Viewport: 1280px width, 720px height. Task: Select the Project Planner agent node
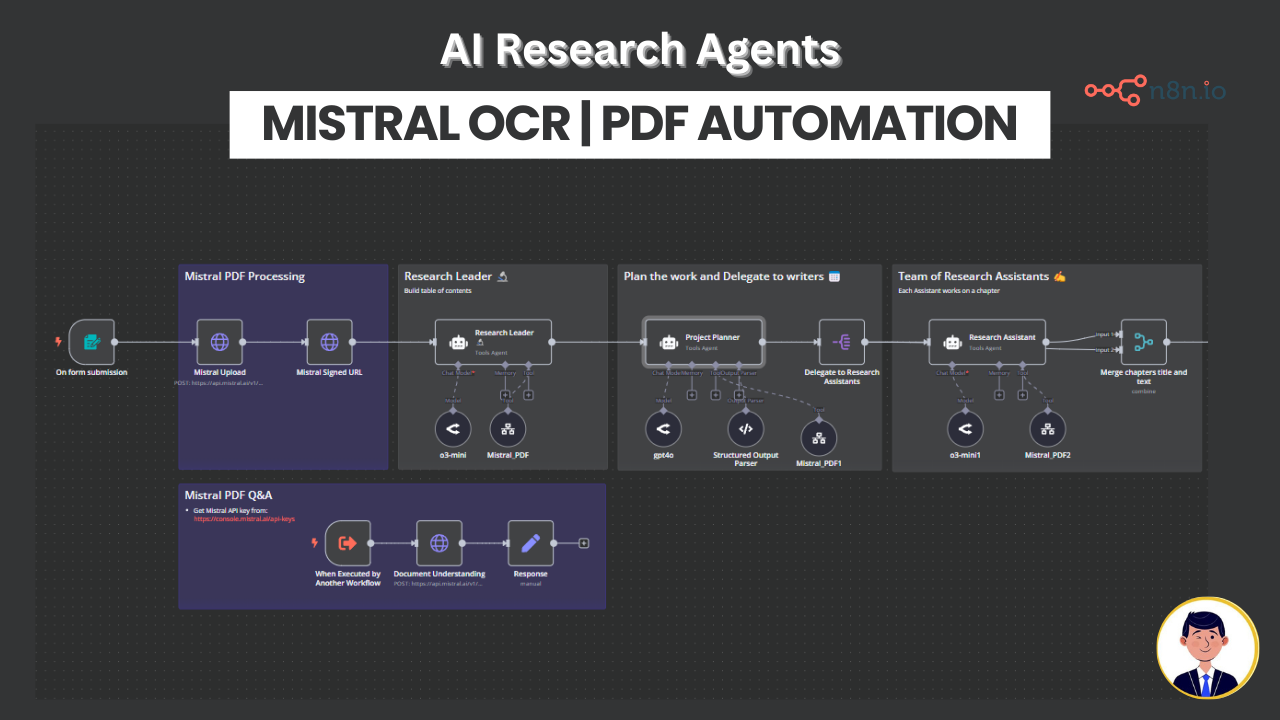[704, 342]
